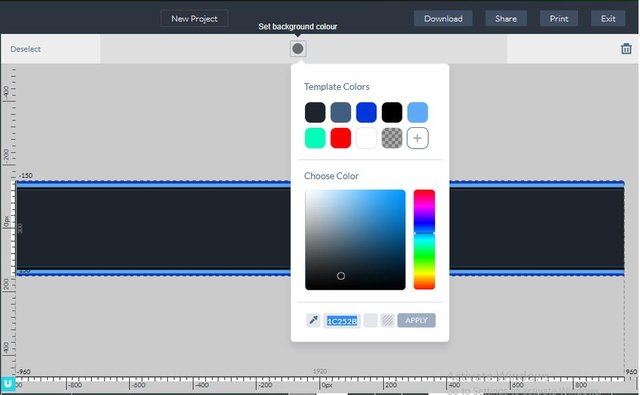The height and width of the screenshot is (395, 640).
Task: Click the hex color field 1C252B
Action: pos(342,321)
